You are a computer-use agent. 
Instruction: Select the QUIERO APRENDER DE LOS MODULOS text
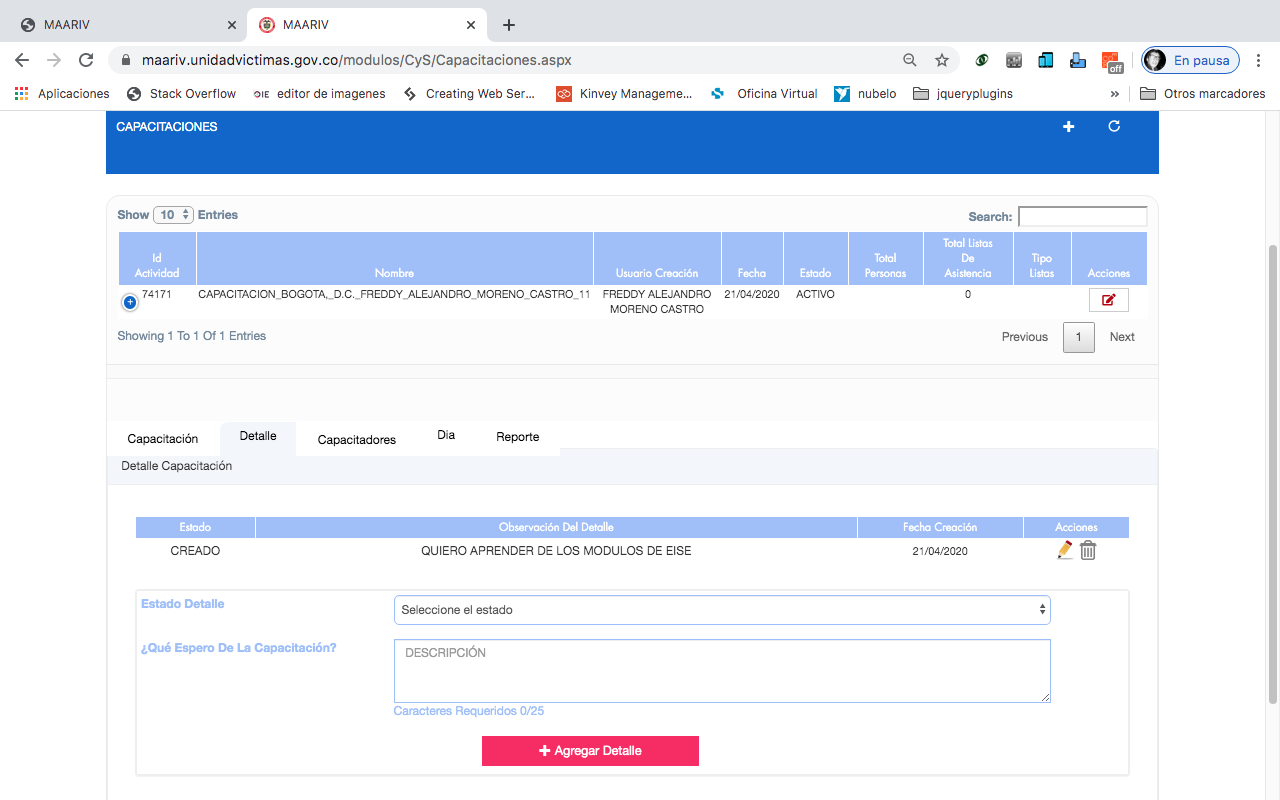point(556,551)
